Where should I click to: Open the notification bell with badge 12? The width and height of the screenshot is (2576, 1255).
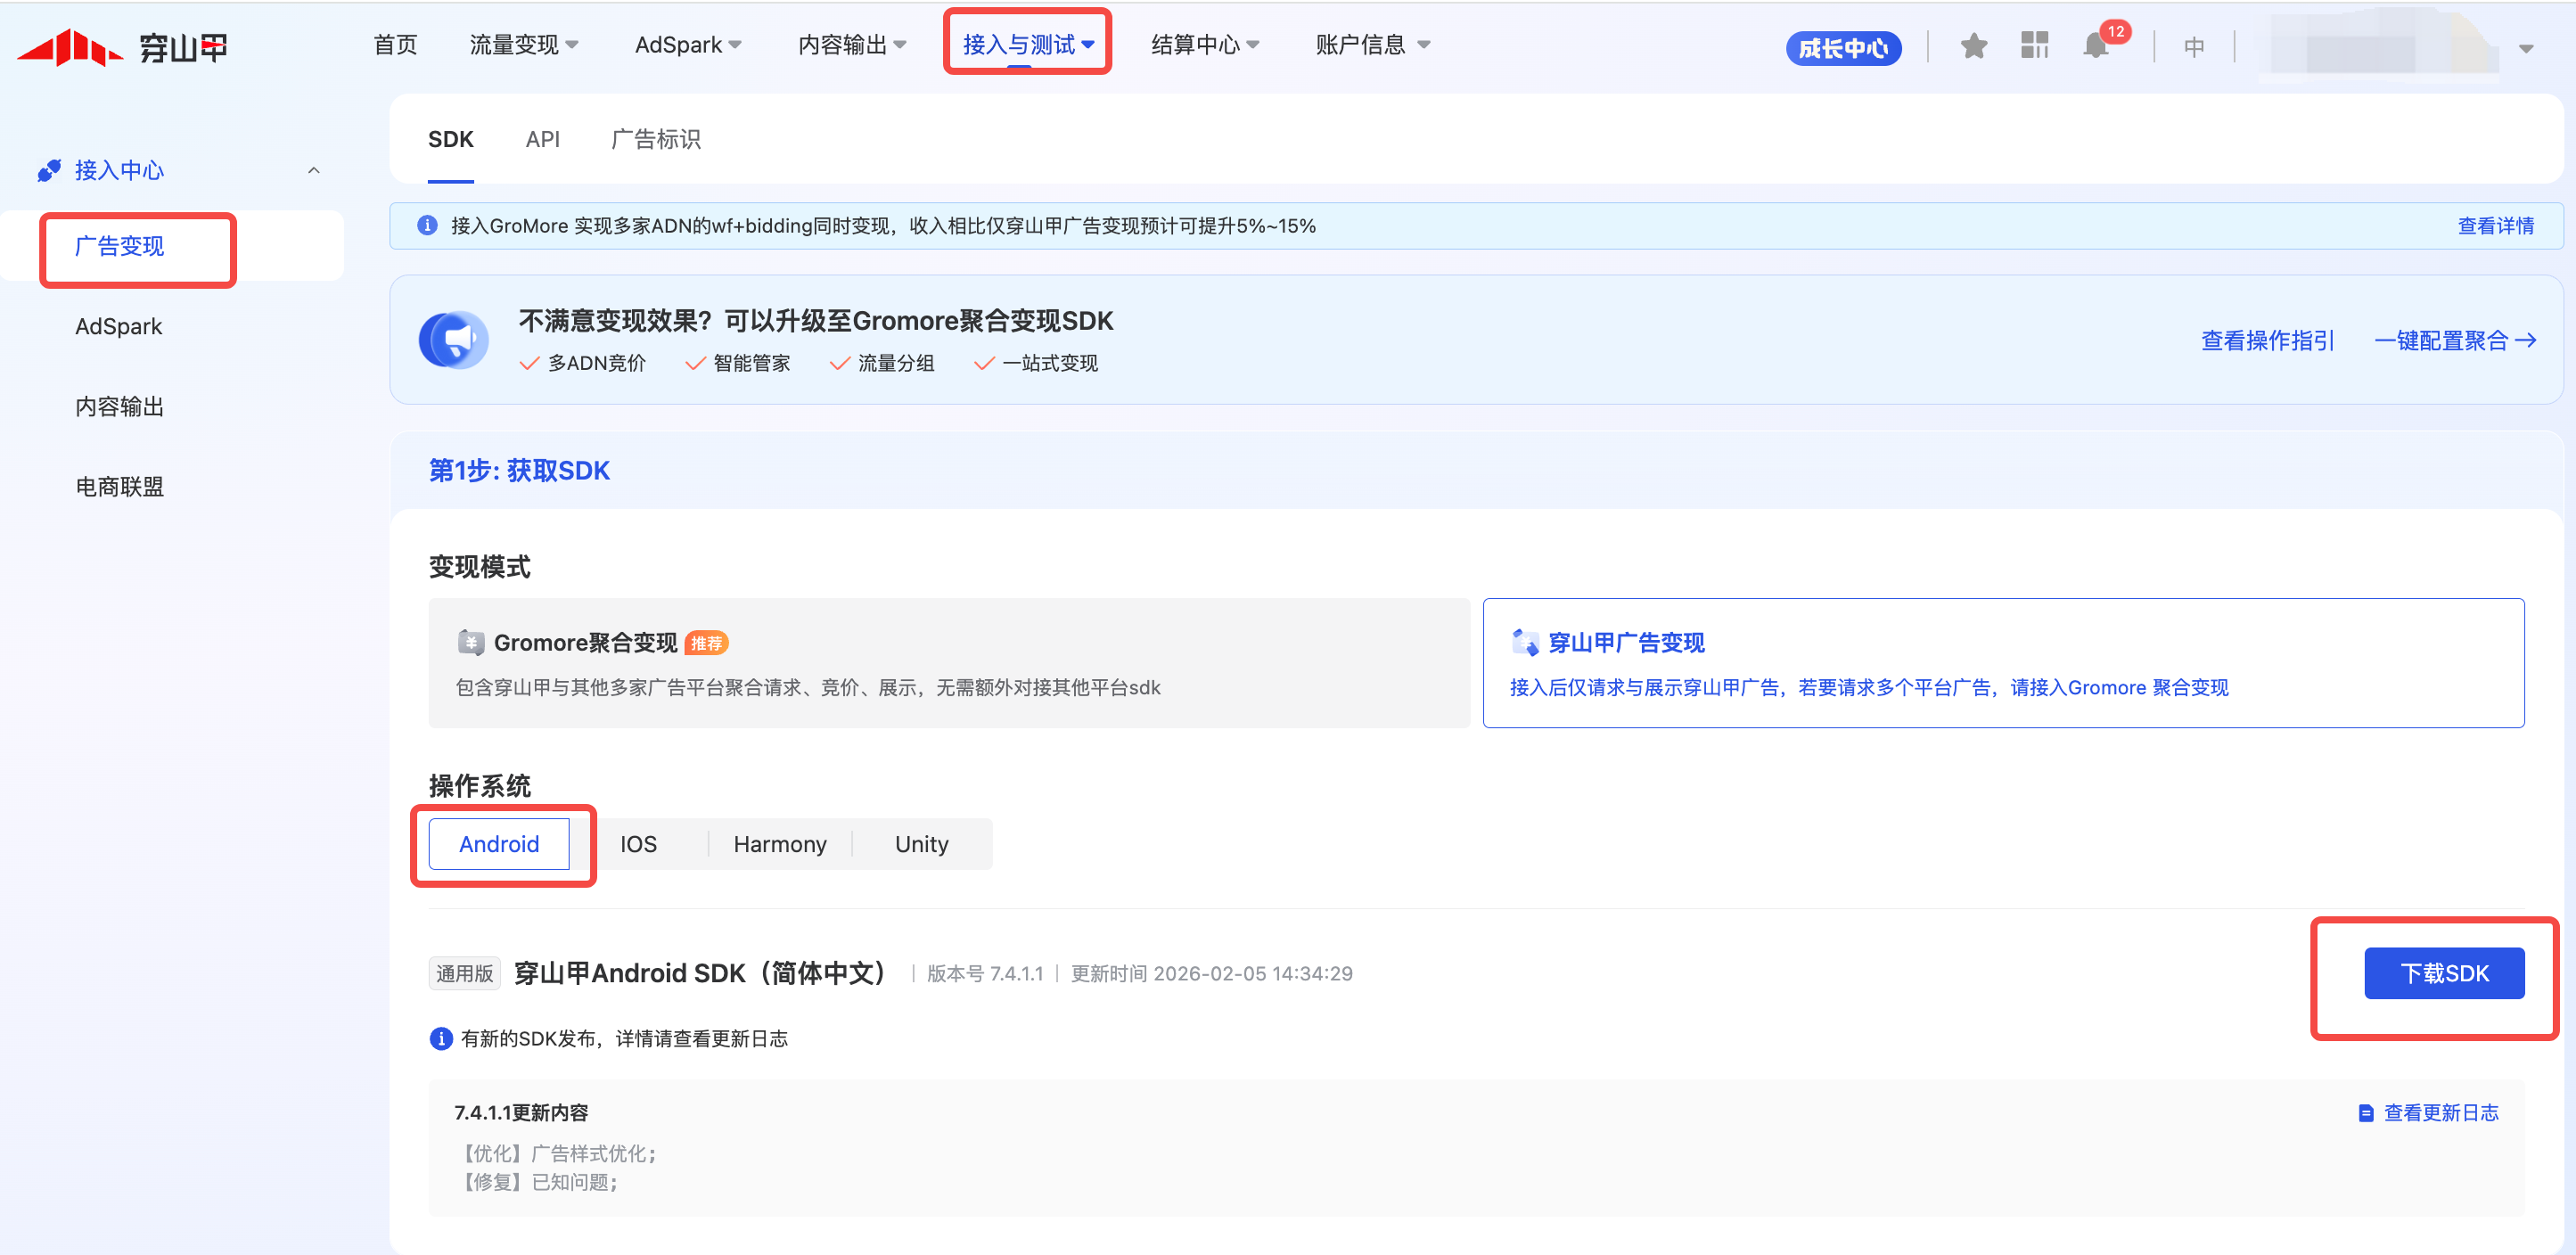click(x=2097, y=46)
